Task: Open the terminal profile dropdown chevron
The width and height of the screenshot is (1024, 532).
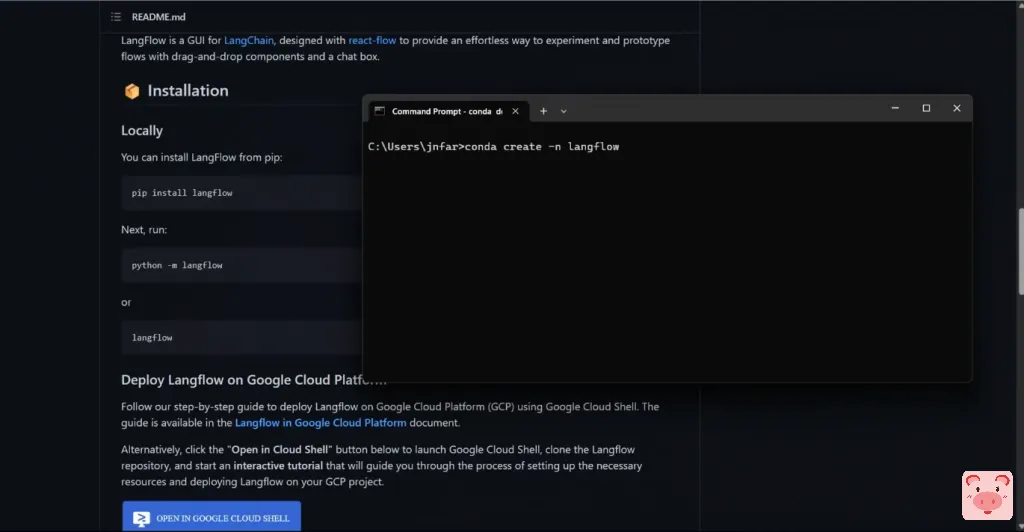Action: [x=564, y=112]
